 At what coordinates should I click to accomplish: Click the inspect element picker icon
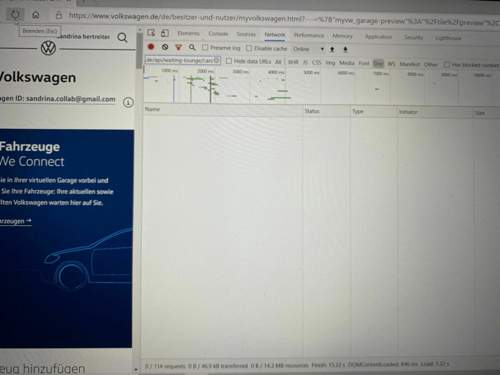pos(151,33)
